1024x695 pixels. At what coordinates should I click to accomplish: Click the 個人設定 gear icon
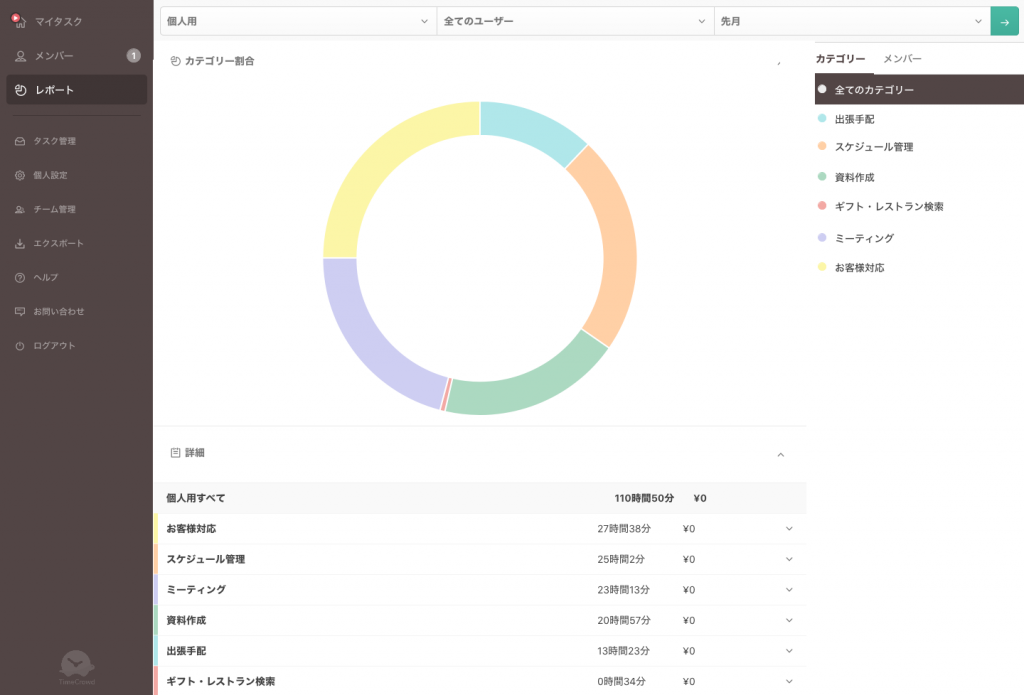point(20,175)
